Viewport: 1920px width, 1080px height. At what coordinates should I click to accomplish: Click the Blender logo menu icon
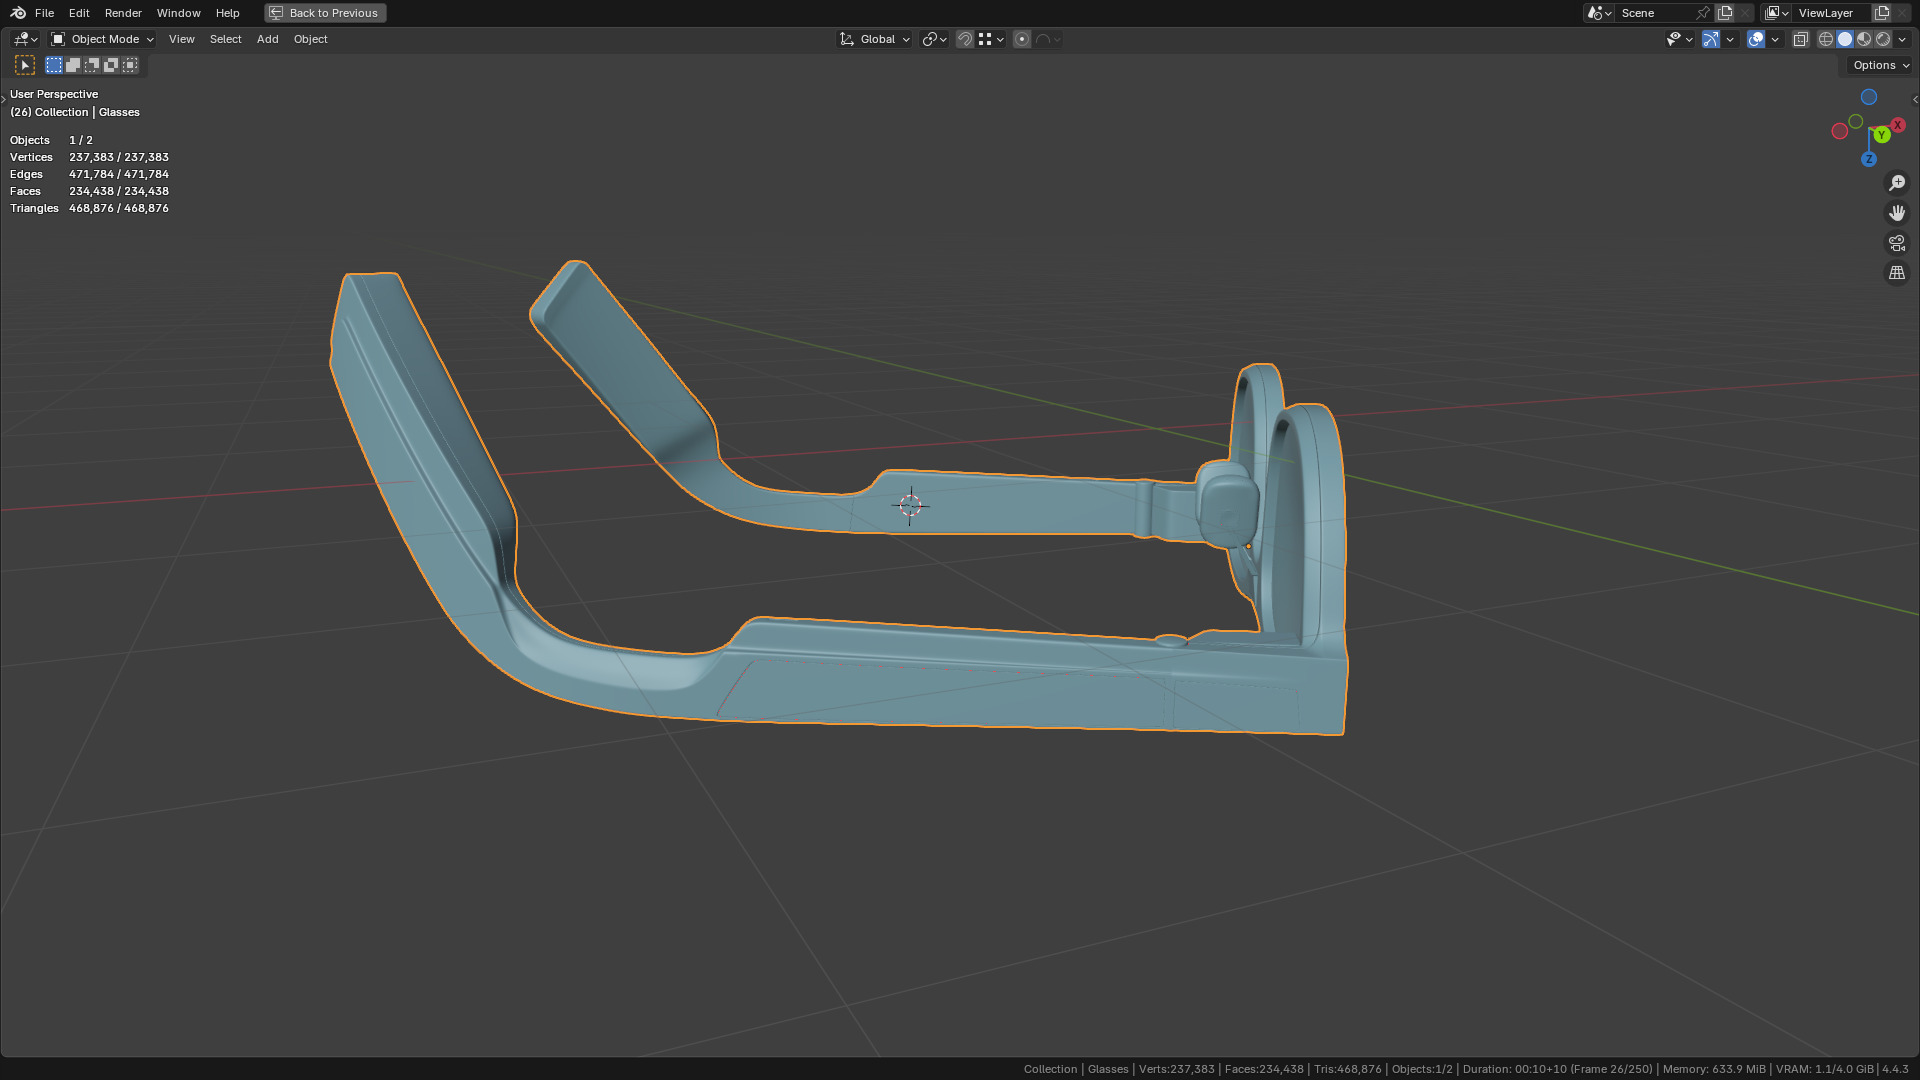pyautogui.click(x=18, y=13)
